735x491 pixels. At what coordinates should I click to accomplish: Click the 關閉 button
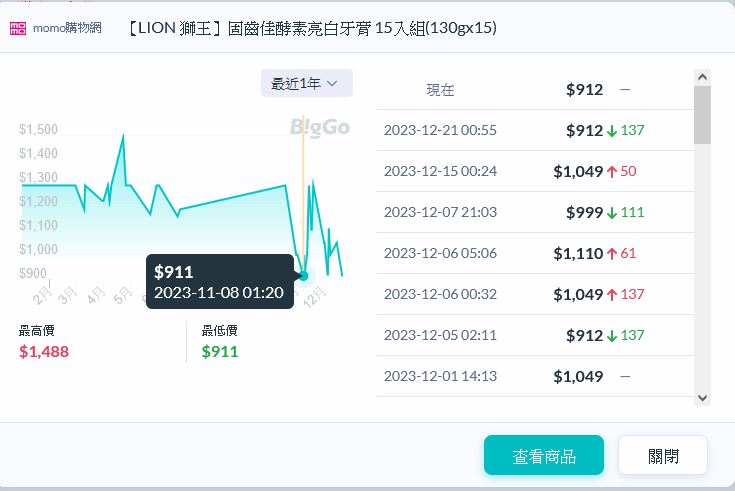tap(663, 456)
